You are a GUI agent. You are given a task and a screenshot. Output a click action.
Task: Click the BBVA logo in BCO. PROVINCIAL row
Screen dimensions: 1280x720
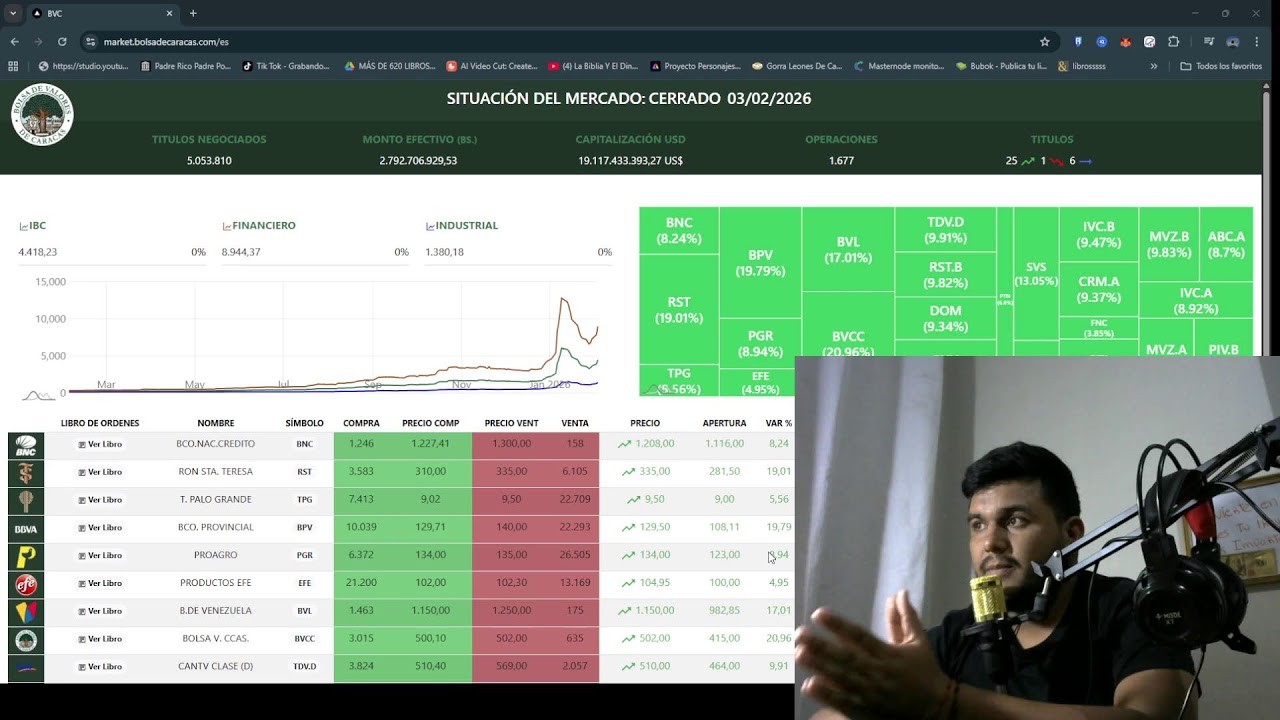[26, 529]
